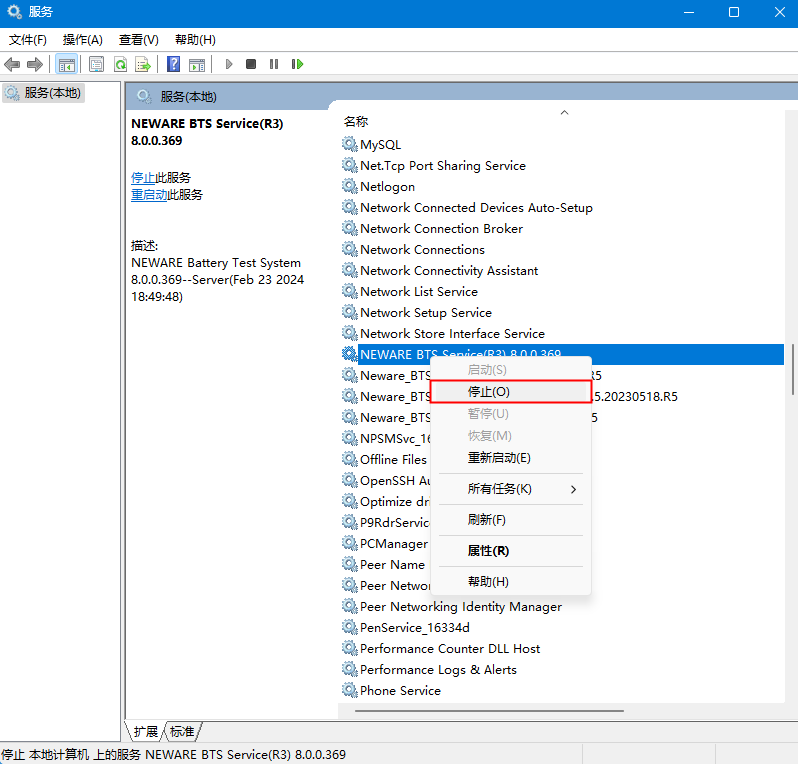The image size is (798, 764).
Task: Click the 重启动 link to restart service
Action: [x=149, y=194]
